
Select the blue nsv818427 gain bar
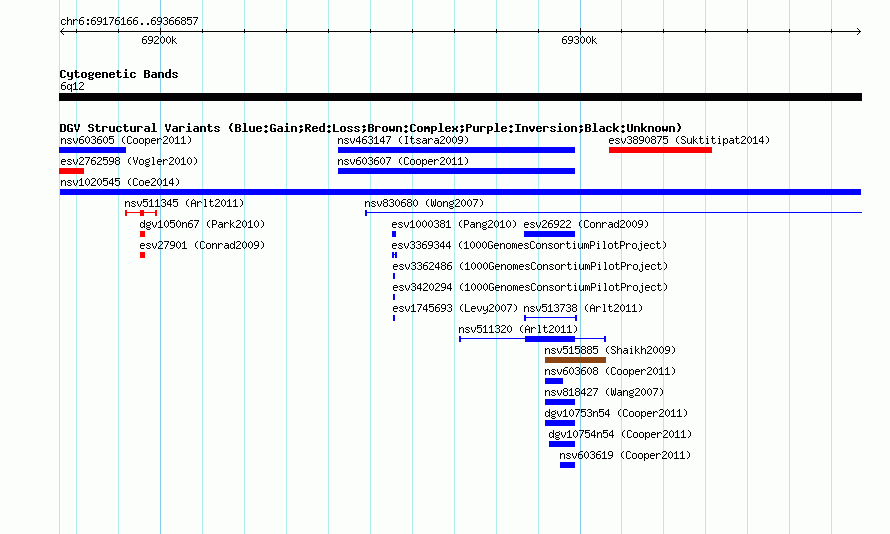pos(560,402)
